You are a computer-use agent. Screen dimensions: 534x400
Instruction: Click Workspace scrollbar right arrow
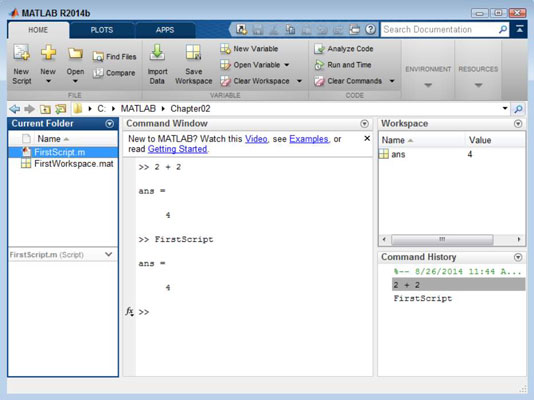[x=519, y=239]
